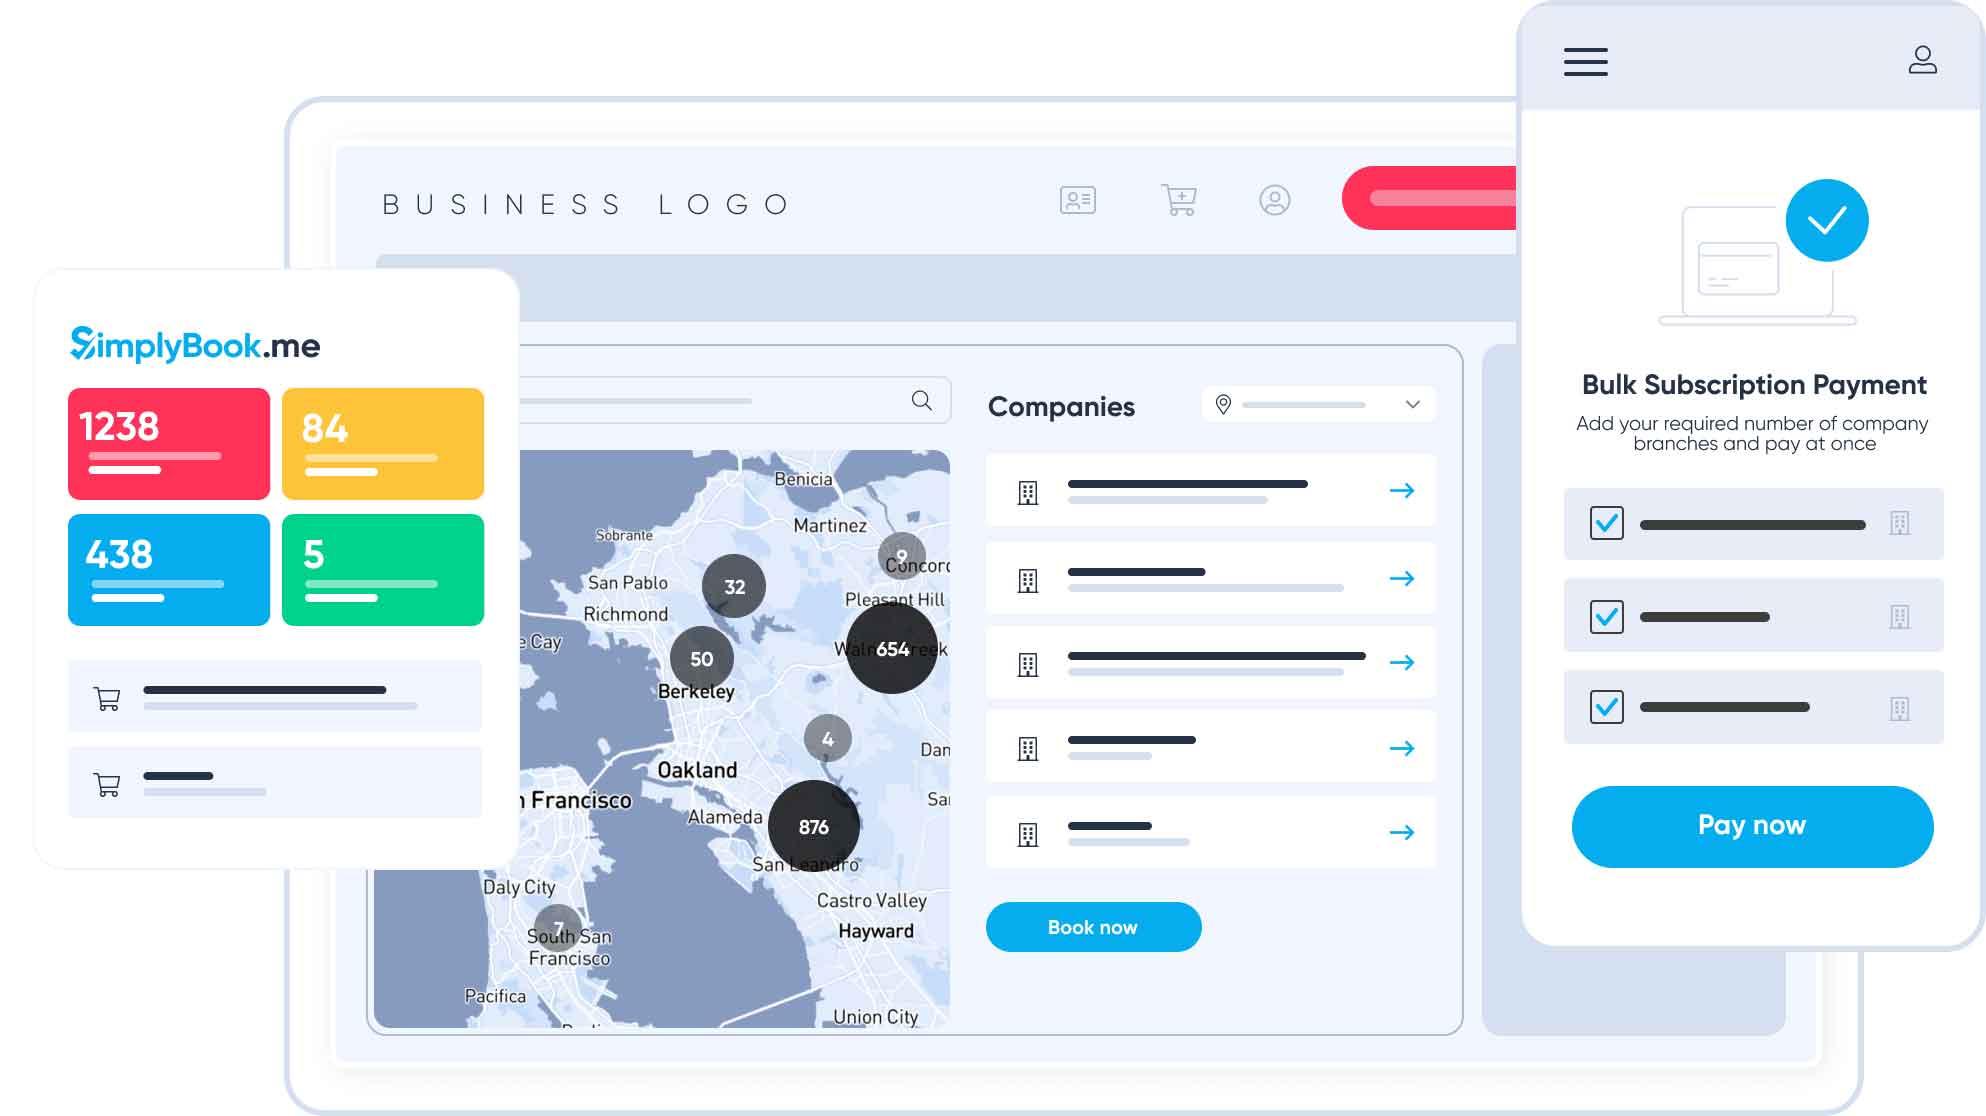Click the 876 map cluster marker
The height and width of the screenshot is (1116, 1986).
(814, 826)
